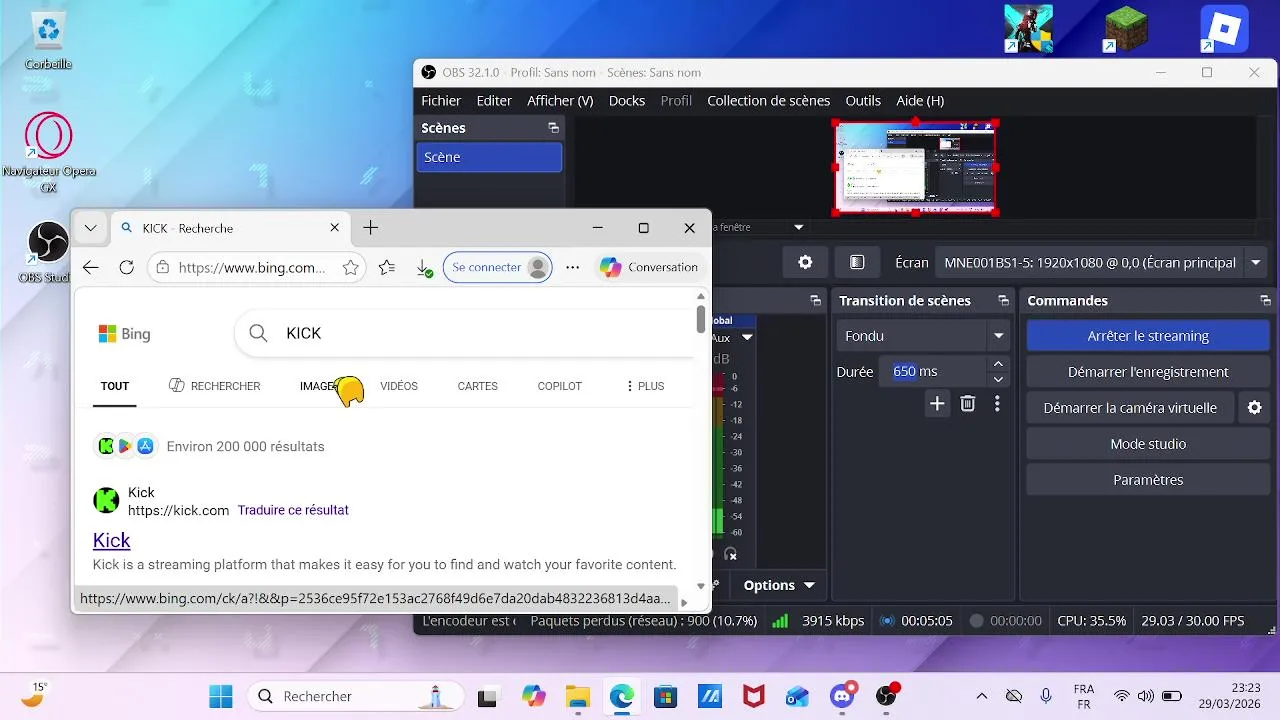Open Kick search result link

pos(111,540)
